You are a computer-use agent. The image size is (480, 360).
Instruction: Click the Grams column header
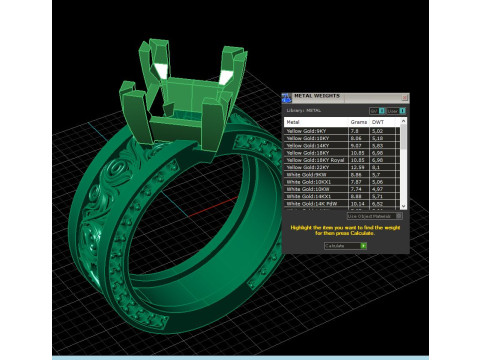(359, 122)
